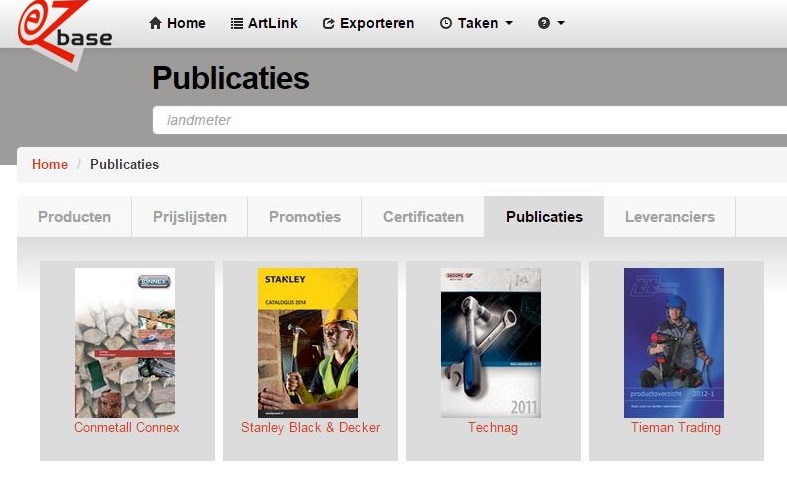Open the help question mark dropdown

[x=551, y=23]
